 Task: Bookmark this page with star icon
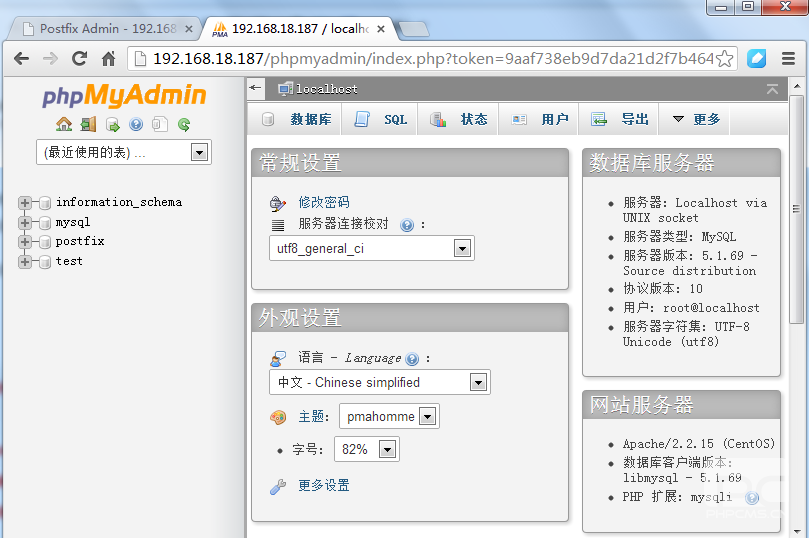(724, 59)
